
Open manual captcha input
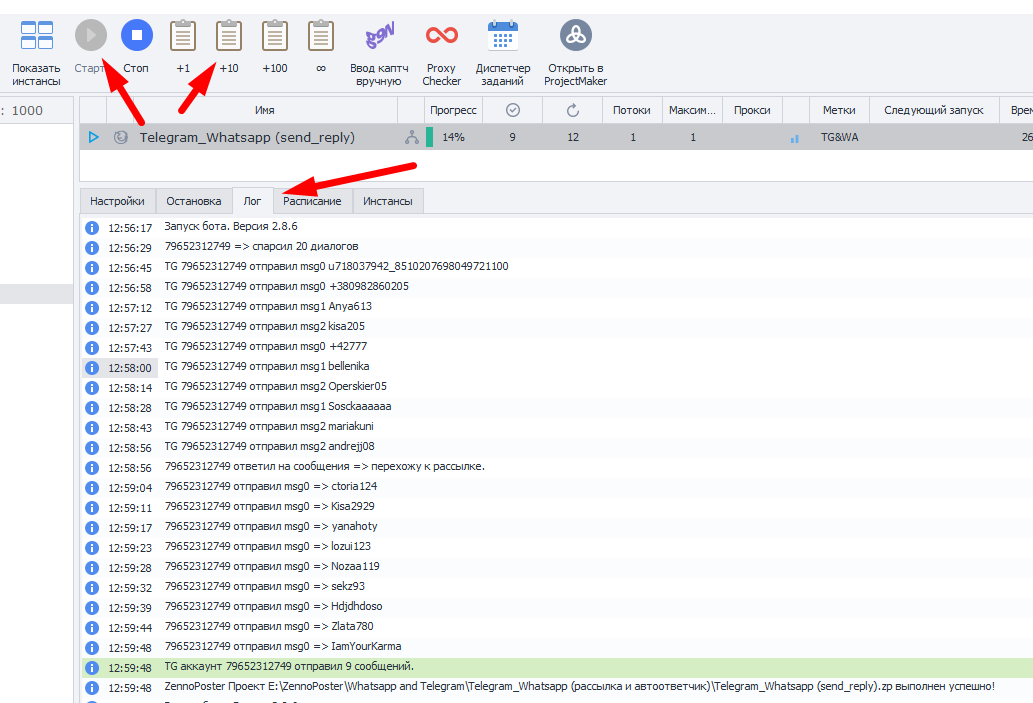[x=379, y=36]
